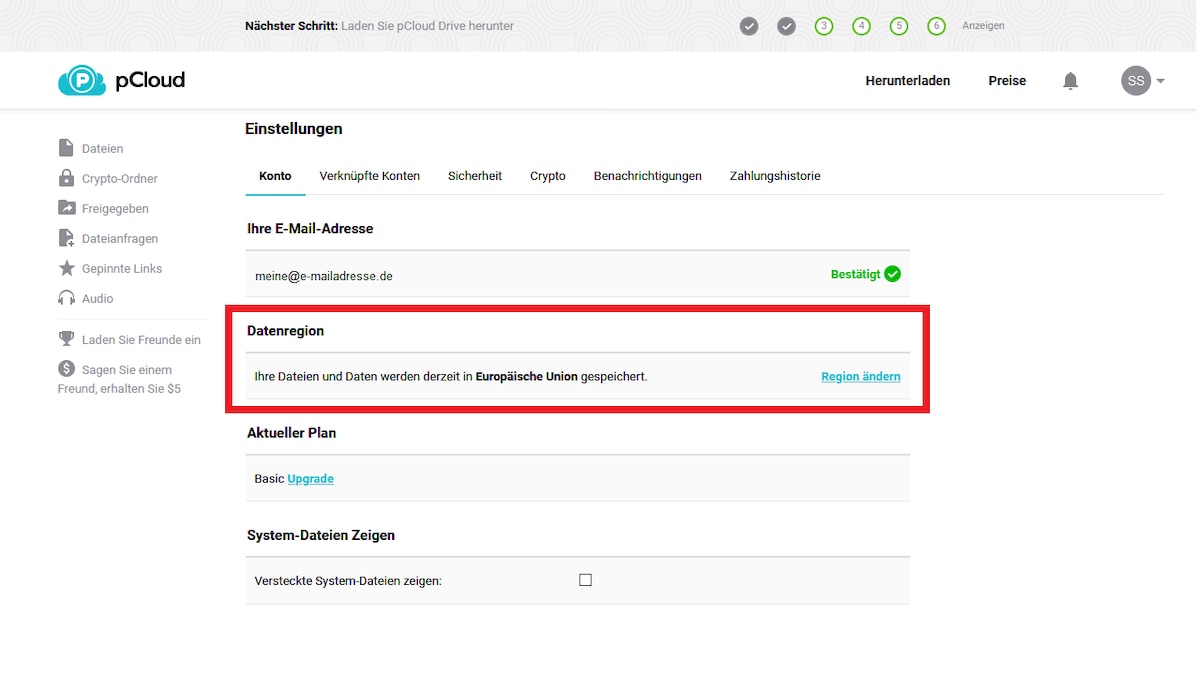Open the Zahlungshistorie tab
This screenshot has width=1200, height=675.
774,176
